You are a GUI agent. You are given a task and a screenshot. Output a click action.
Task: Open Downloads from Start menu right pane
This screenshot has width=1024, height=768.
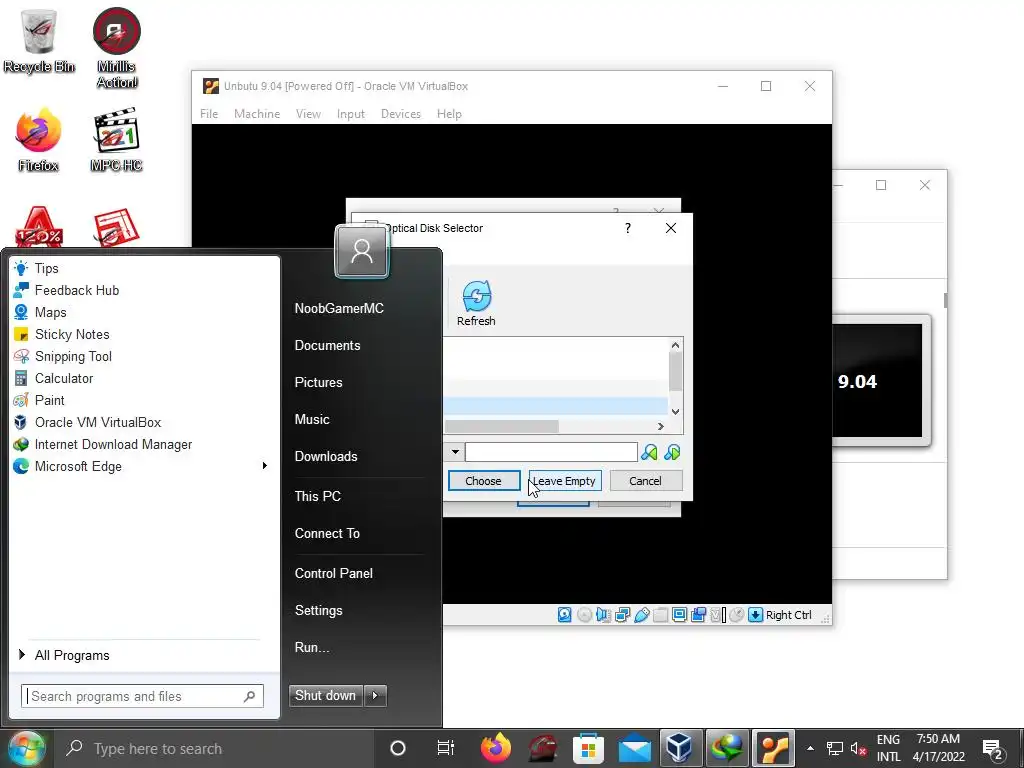click(326, 456)
